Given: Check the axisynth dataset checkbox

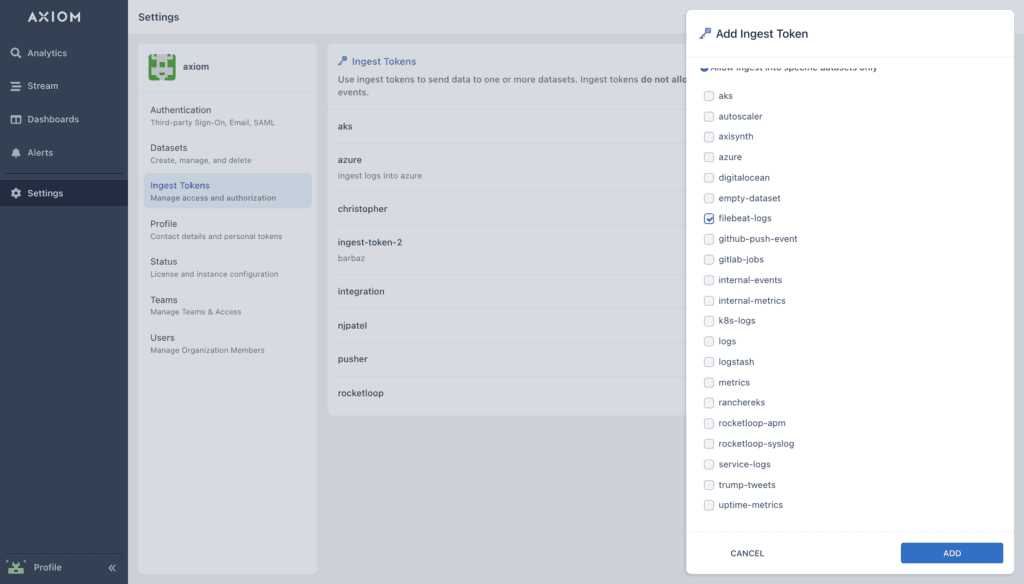Looking at the screenshot, I should (709, 137).
